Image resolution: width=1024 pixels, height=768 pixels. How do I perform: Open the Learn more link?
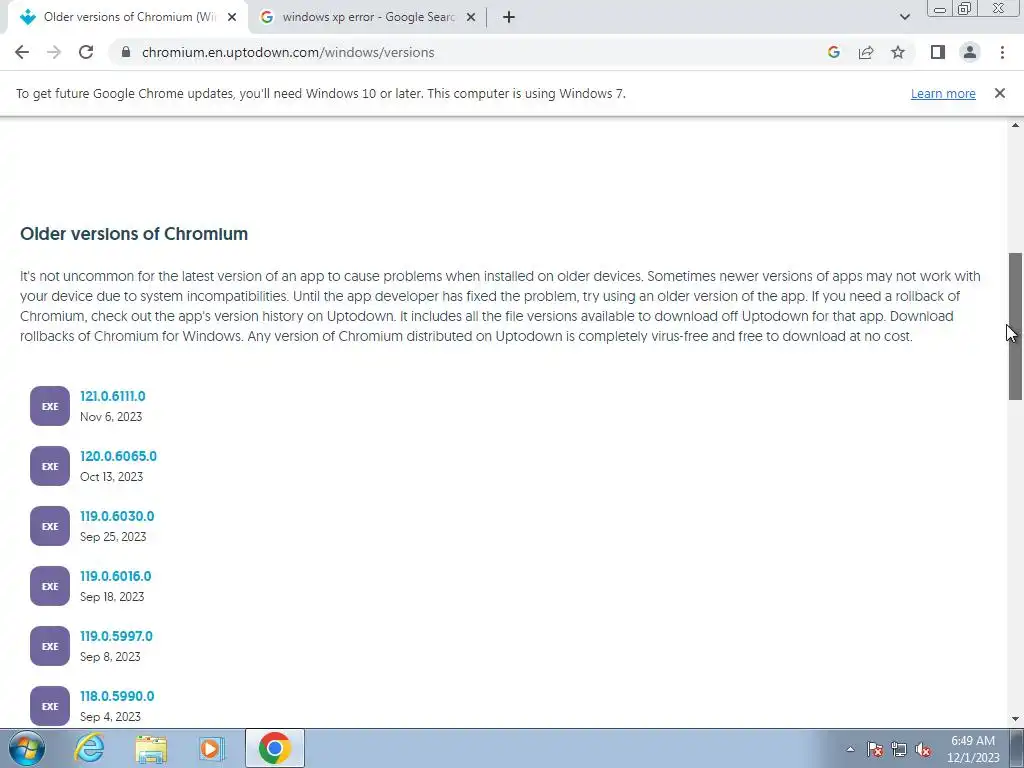click(943, 93)
